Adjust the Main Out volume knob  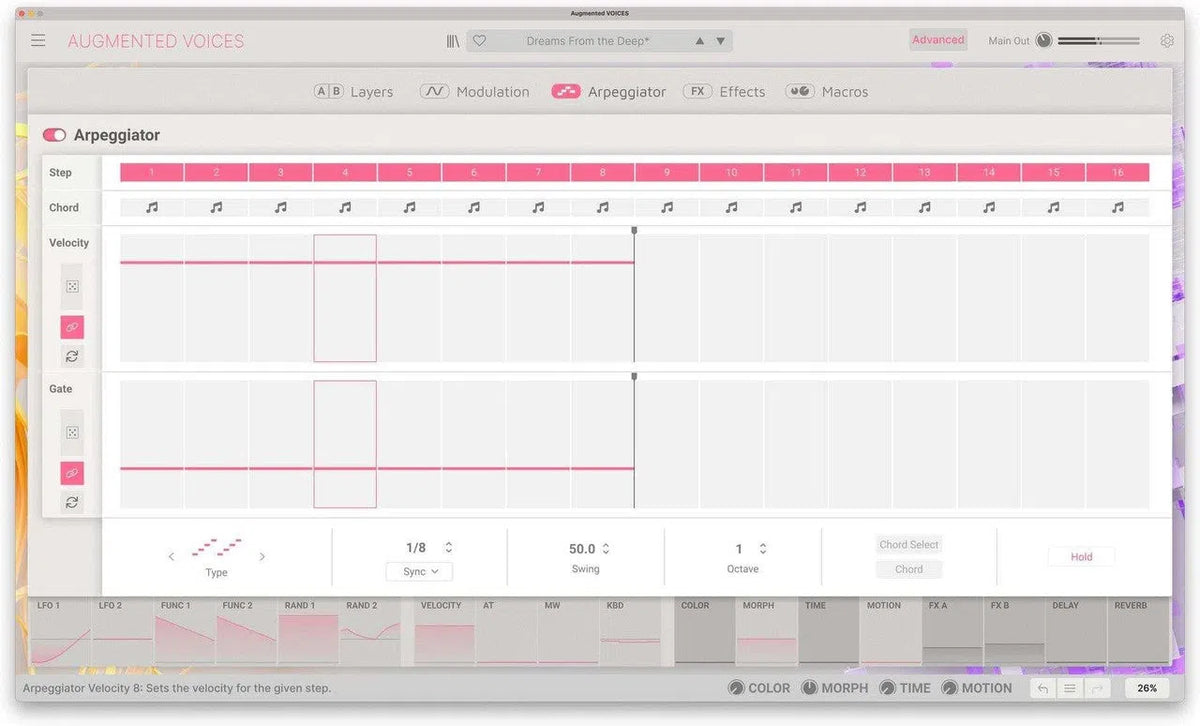tap(1044, 41)
